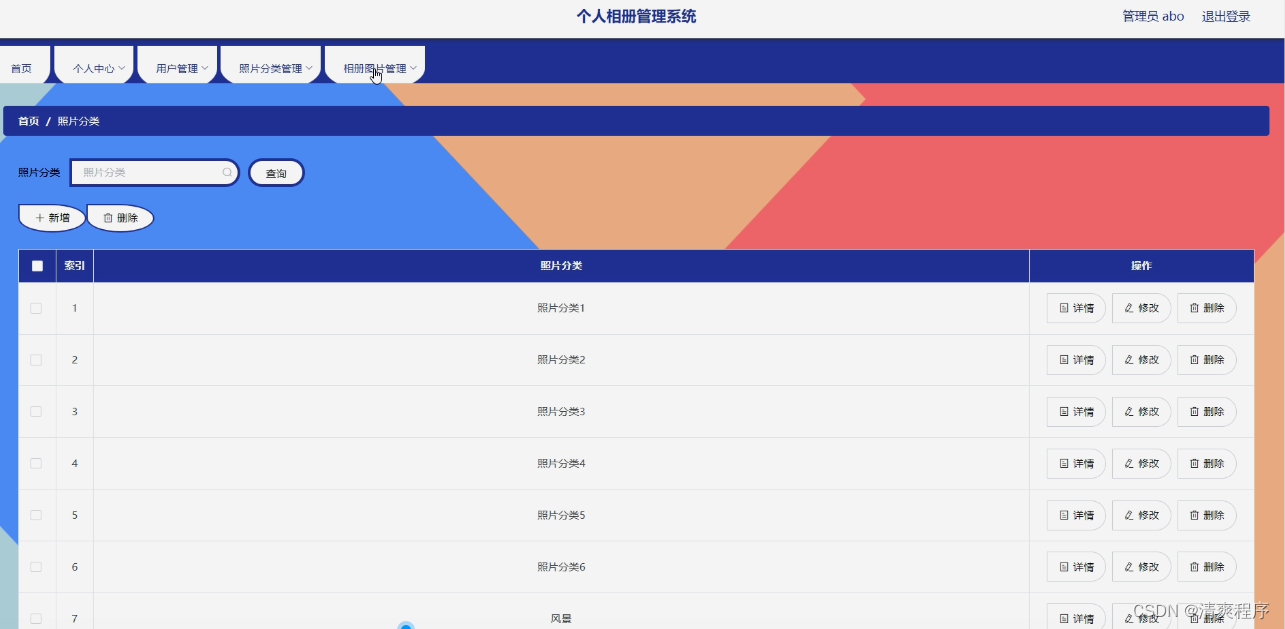Image resolution: width=1285 pixels, height=629 pixels.
Task: Click the 个人相册管理系统 page title
Action: (x=637, y=16)
